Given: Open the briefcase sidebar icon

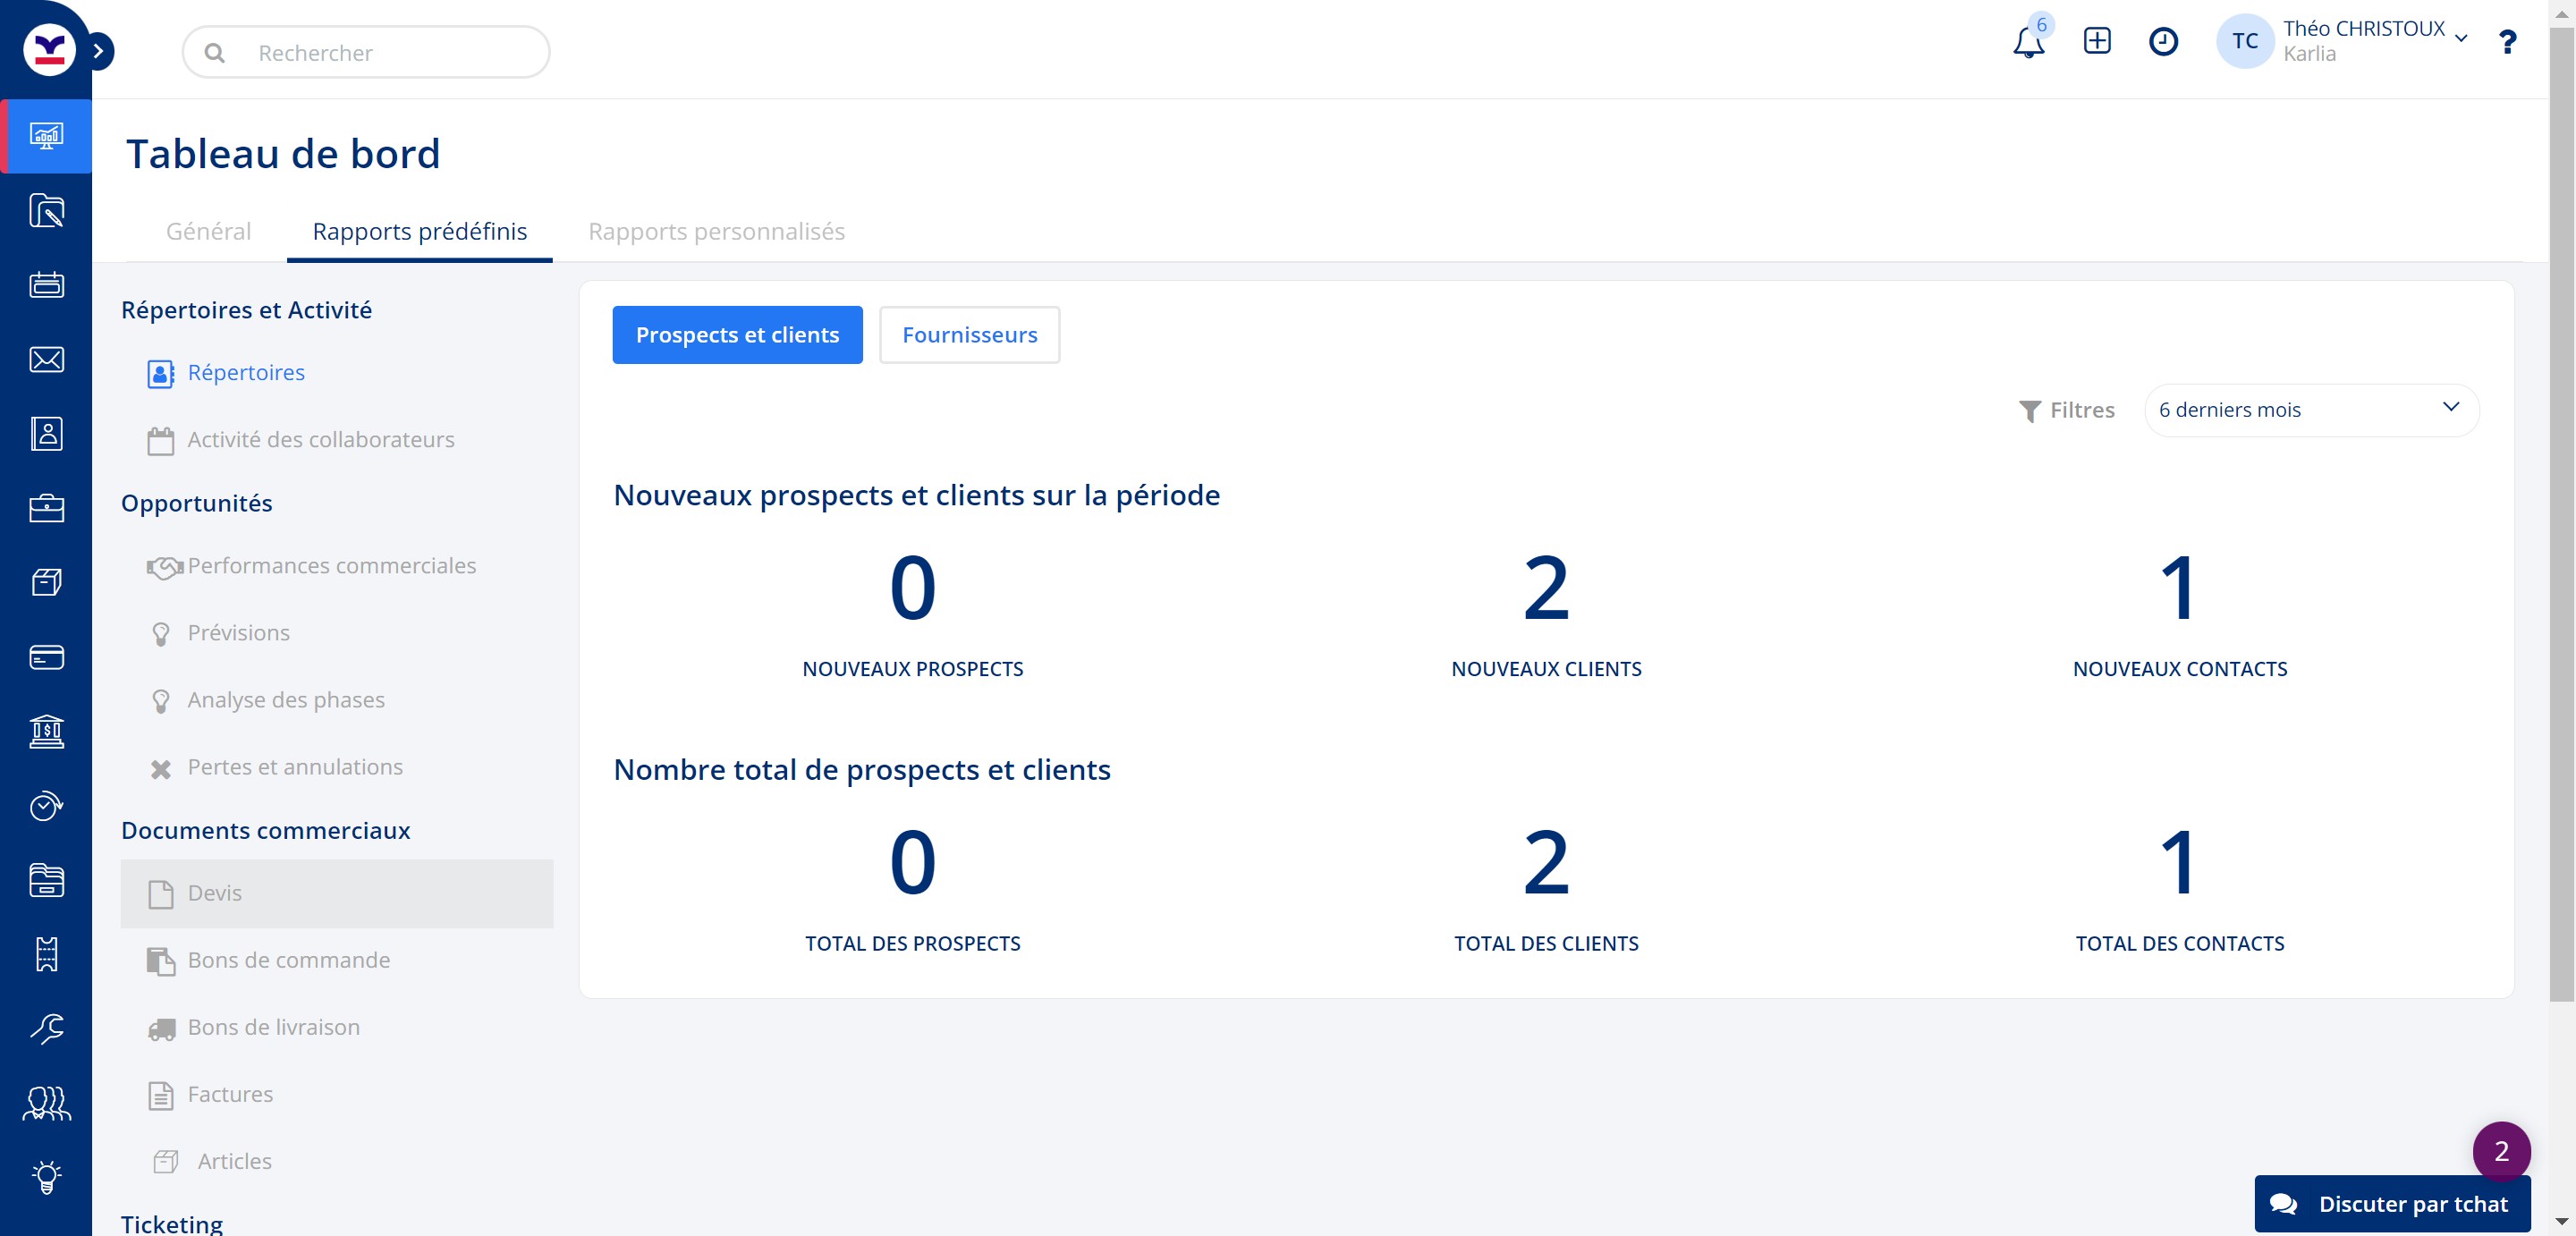Looking at the screenshot, I should [x=46, y=508].
